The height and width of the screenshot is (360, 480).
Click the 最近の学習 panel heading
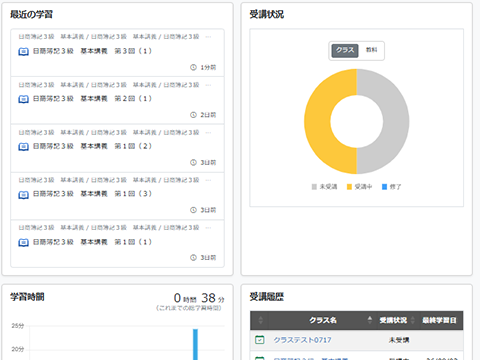(x=31, y=14)
